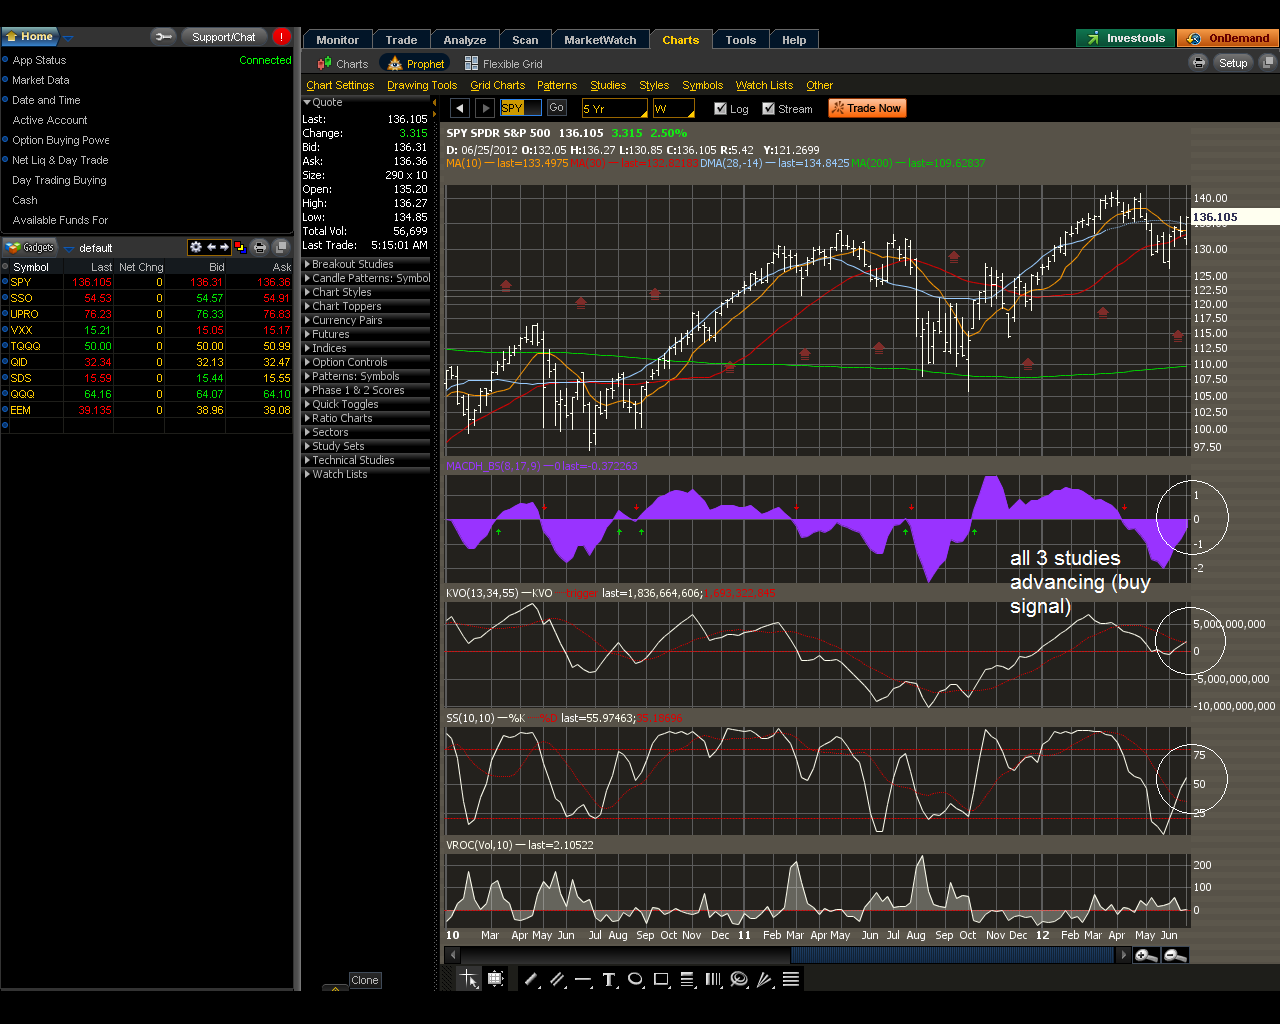Toggle the Log scale checkbox
This screenshot has width=1280, height=1024.
(x=720, y=108)
